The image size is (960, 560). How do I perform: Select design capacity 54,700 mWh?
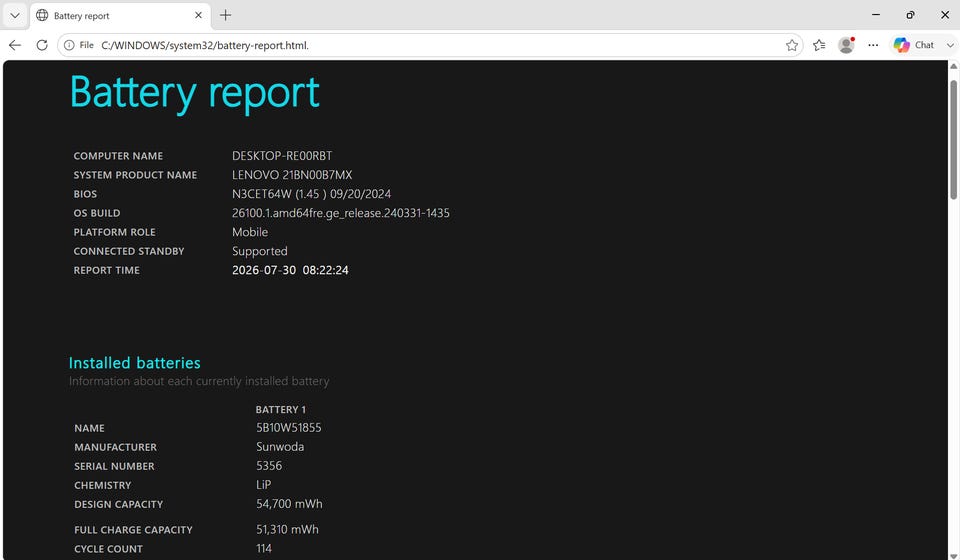click(x=289, y=504)
